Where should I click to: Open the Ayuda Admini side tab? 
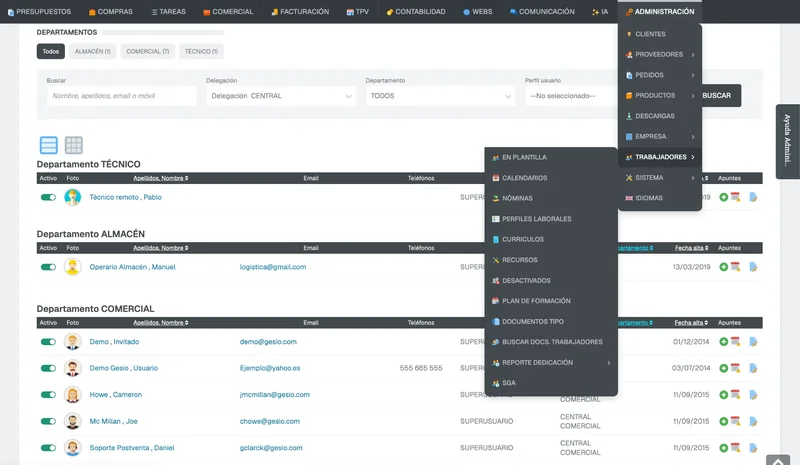click(787, 141)
